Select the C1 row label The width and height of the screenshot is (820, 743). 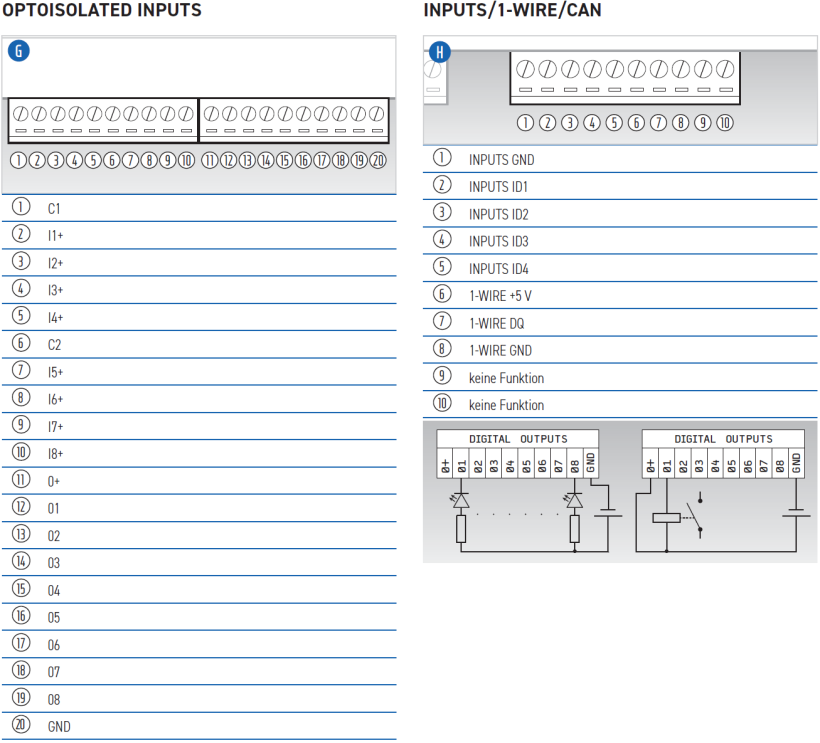[x=54, y=209]
